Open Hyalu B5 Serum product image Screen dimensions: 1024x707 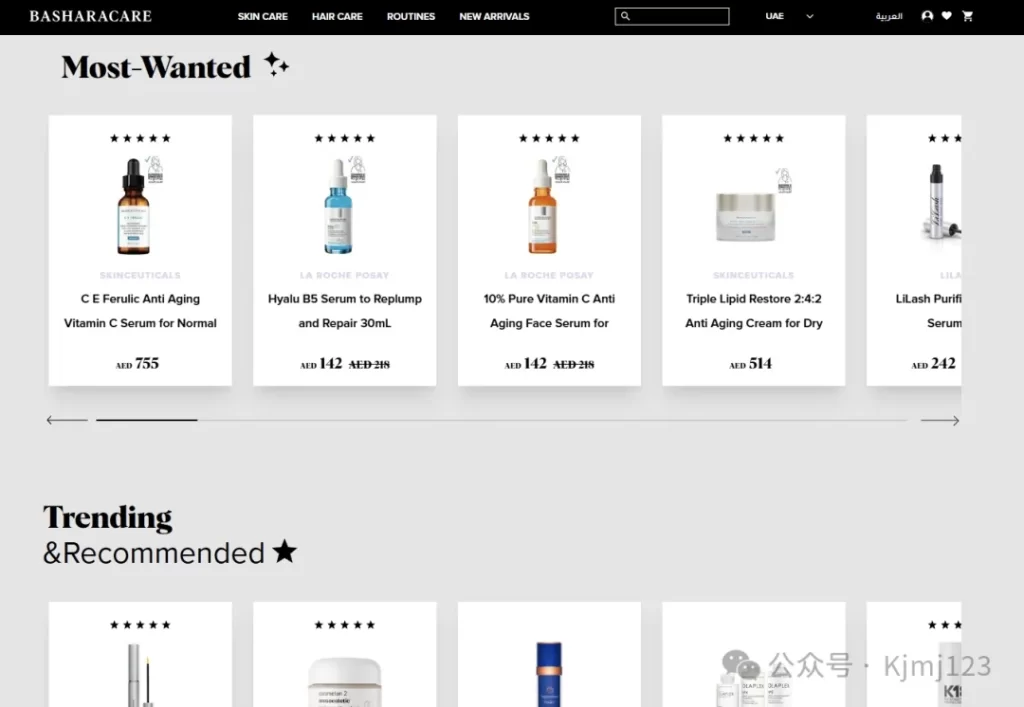coord(338,206)
